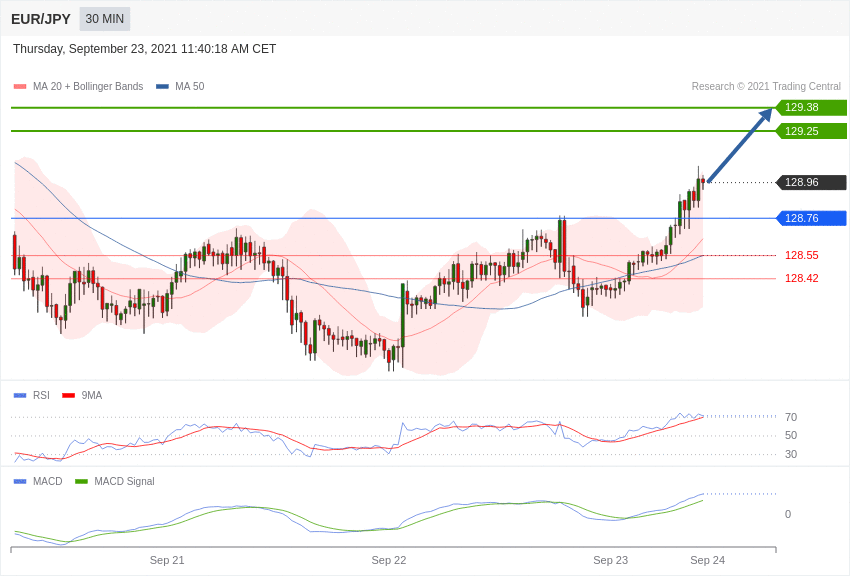Click the RSI 50 level label
Viewport: 850px width, 576px height.
[791, 436]
